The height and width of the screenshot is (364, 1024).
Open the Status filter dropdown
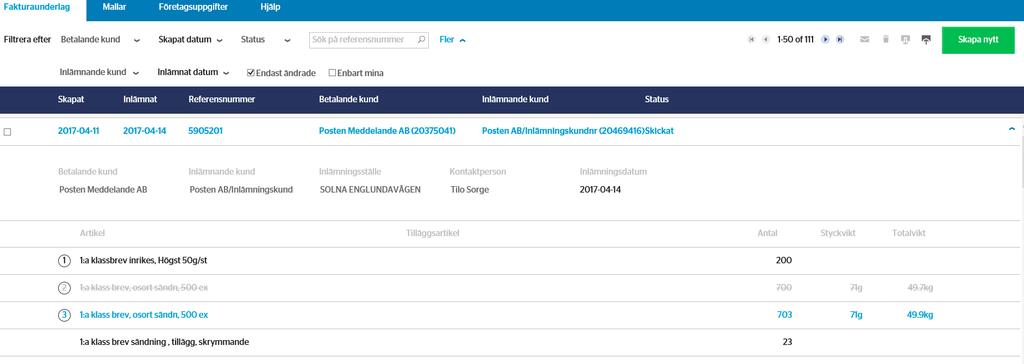[265, 40]
